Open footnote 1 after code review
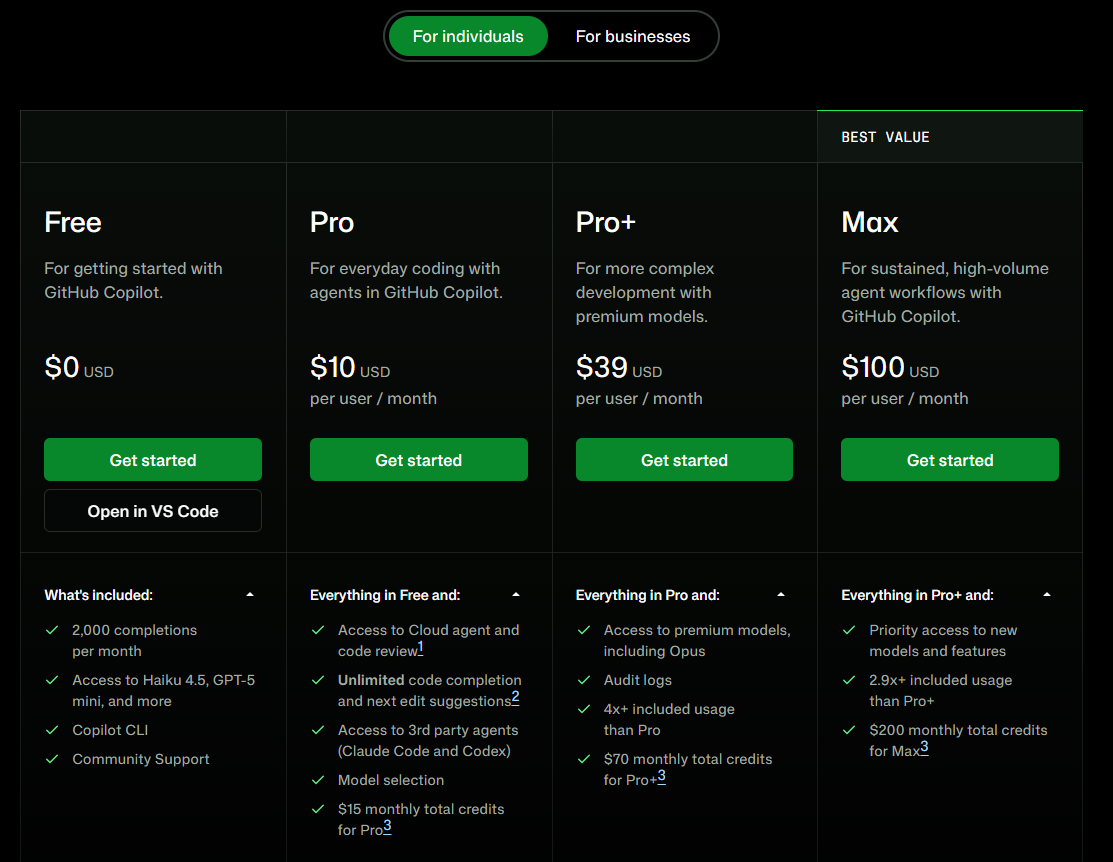Image resolution: width=1113 pixels, height=862 pixels. [420, 648]
